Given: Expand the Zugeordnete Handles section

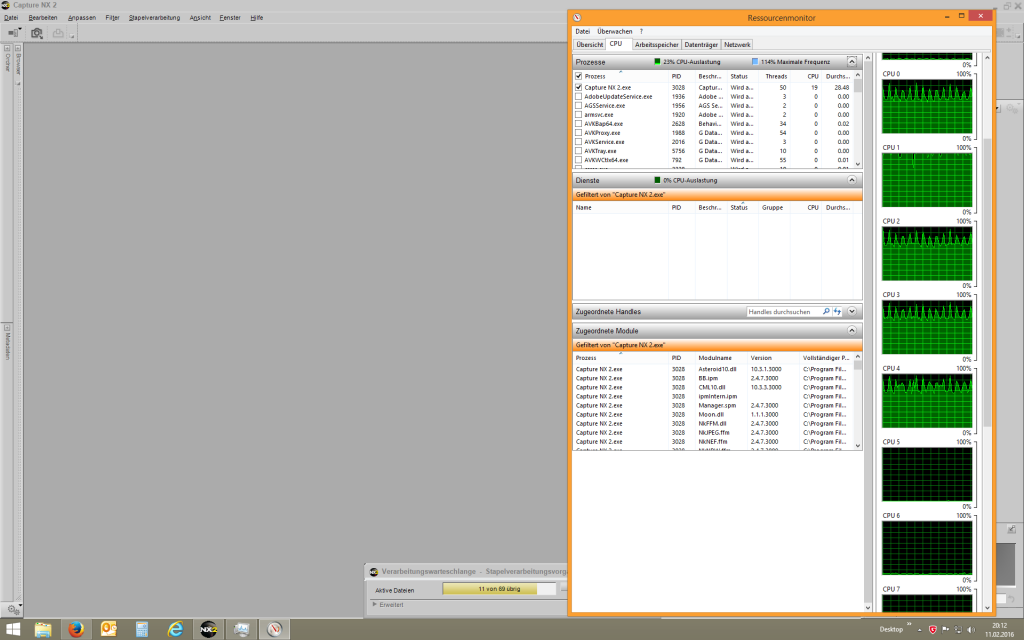Looking at the screenshot, I should point(852,312).
